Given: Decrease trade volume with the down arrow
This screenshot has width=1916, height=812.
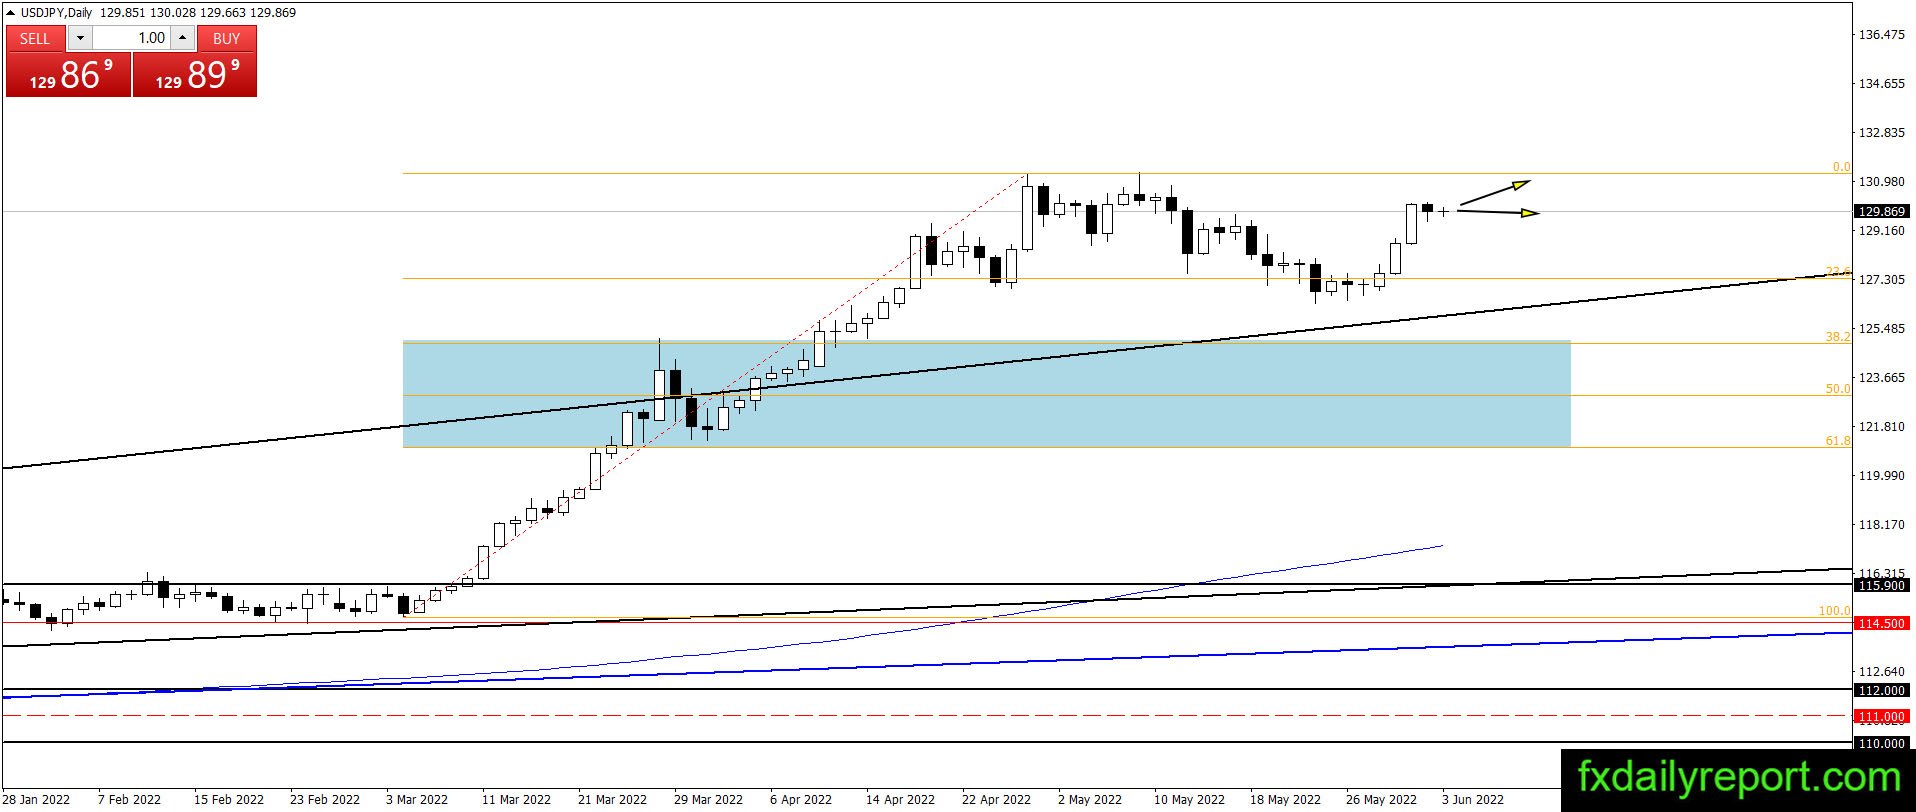Looking at the screenshot, I should click(80, 38).
